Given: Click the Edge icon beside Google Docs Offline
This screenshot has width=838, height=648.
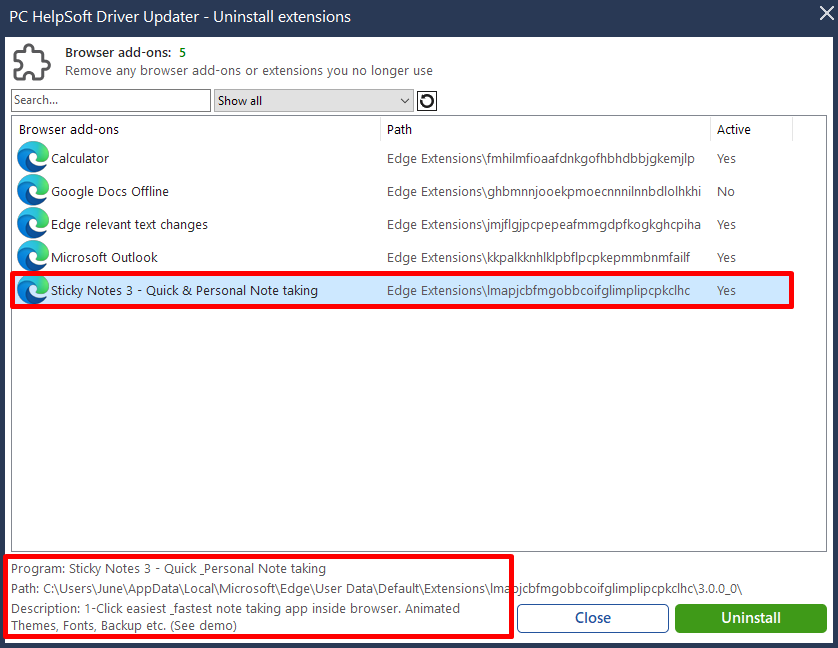Looking at the screenshot, I should coord(33,191).
